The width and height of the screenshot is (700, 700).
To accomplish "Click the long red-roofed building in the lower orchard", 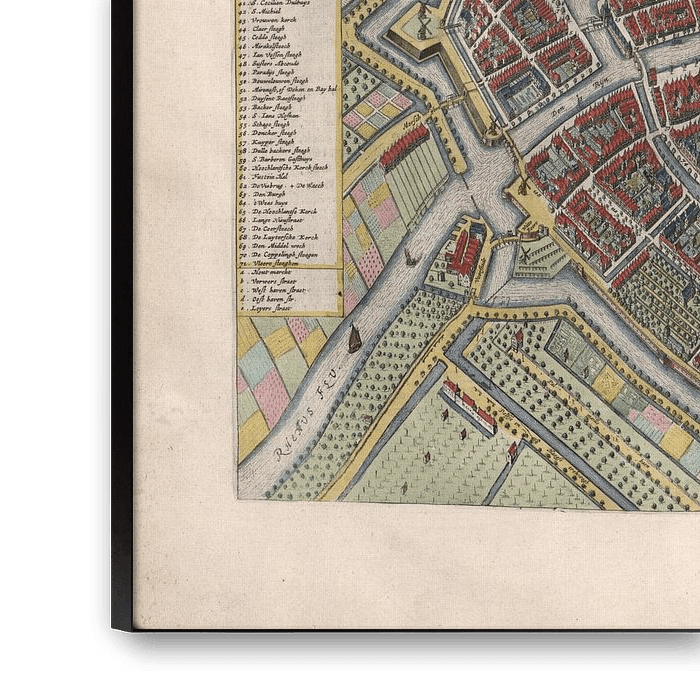I will pyautogui.click(x=469, y=407).
